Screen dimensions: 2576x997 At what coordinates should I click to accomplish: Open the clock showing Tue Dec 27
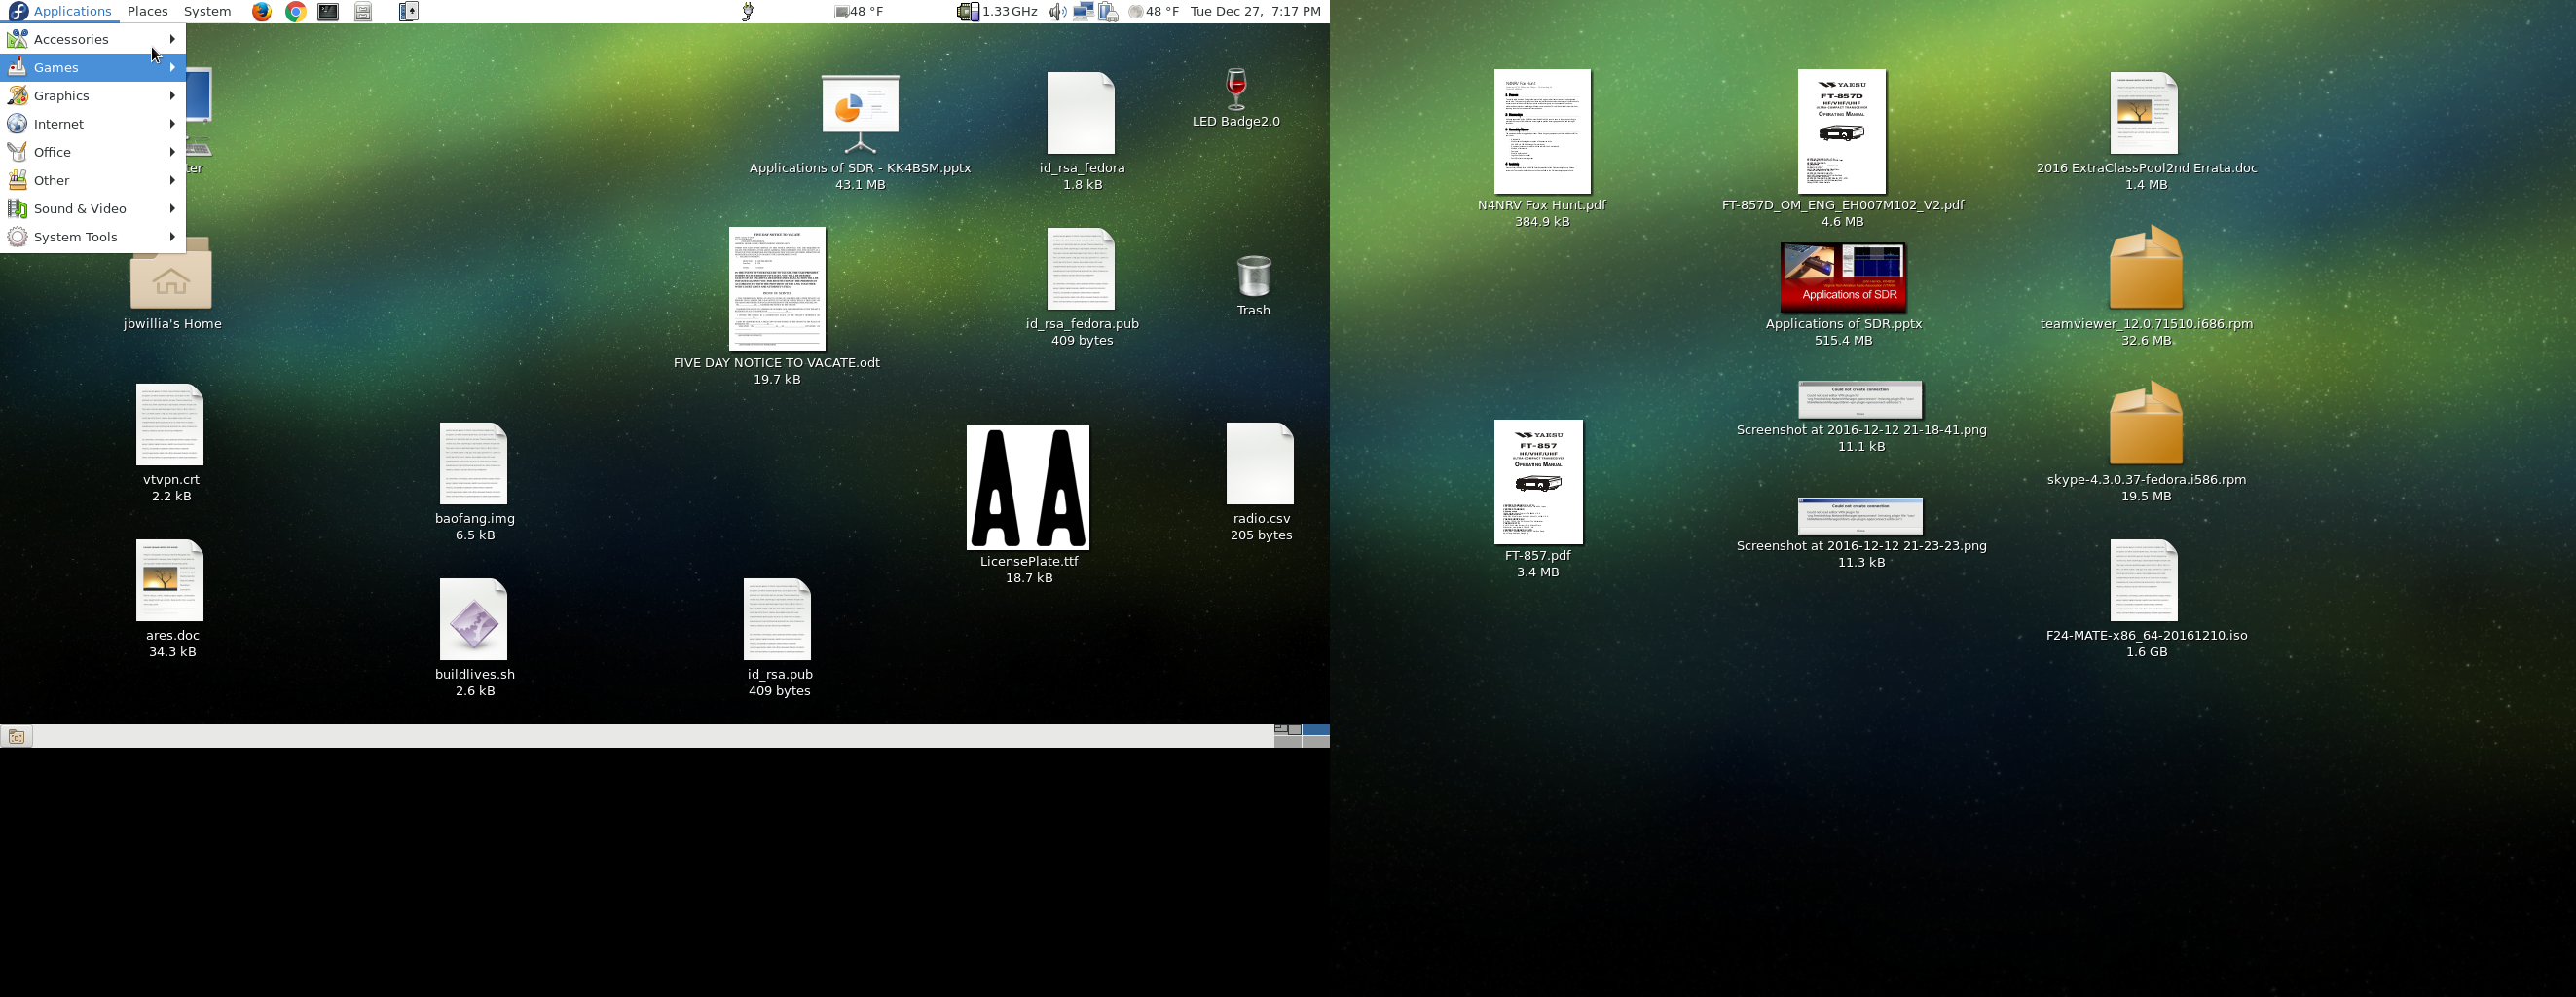point(1256,12)
